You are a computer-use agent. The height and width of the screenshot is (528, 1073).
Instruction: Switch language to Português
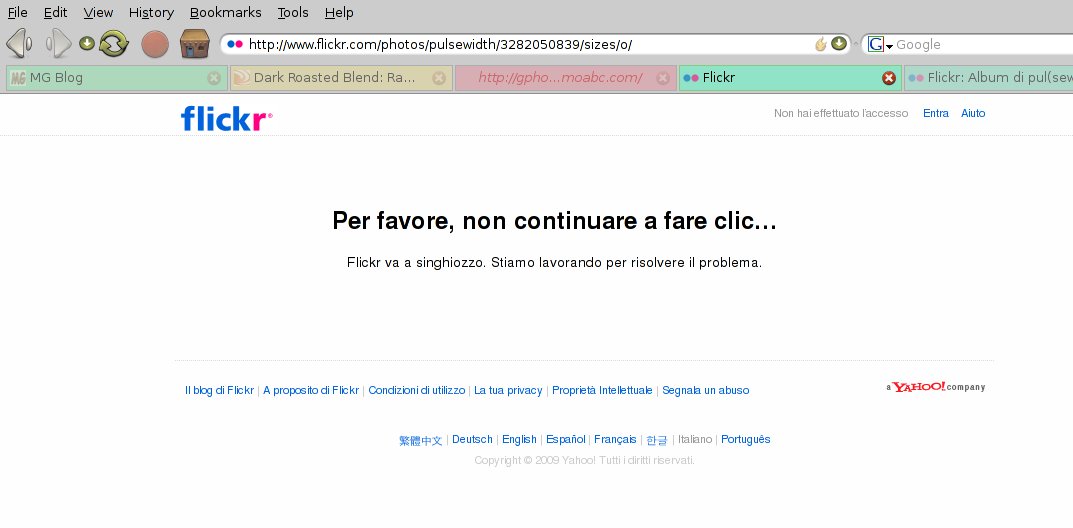[746, 440]
